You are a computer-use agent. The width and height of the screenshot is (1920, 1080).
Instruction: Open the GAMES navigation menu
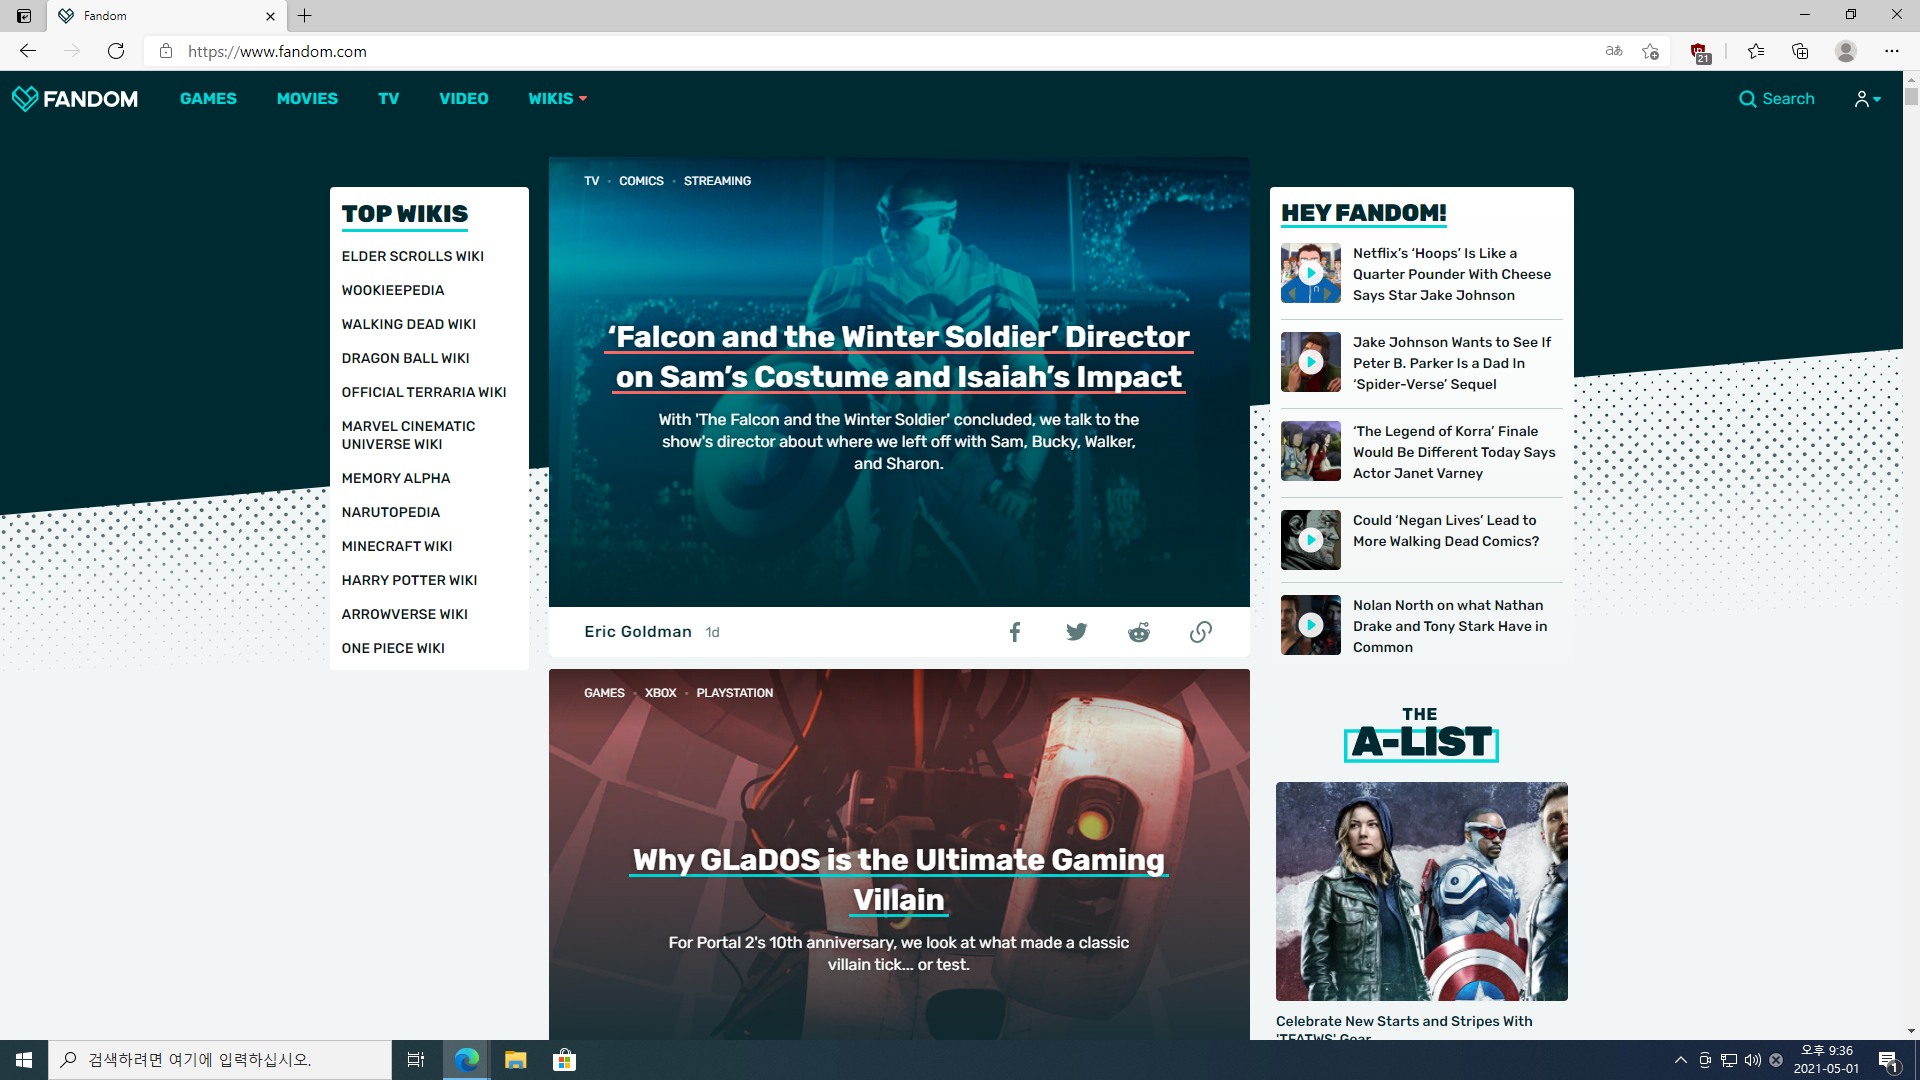pos(208,98)
